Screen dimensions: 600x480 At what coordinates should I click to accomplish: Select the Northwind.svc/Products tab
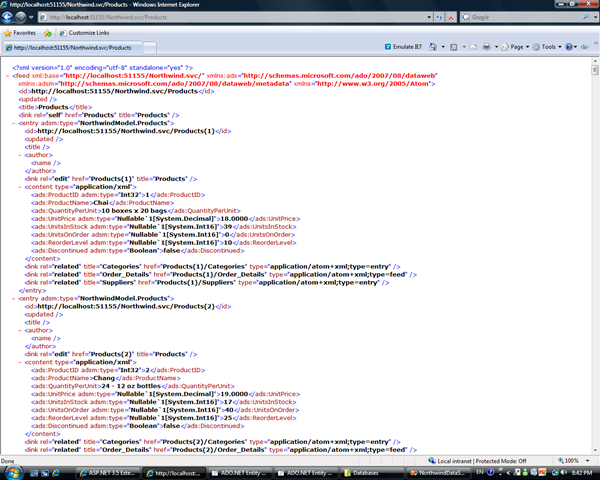(72, 48)
